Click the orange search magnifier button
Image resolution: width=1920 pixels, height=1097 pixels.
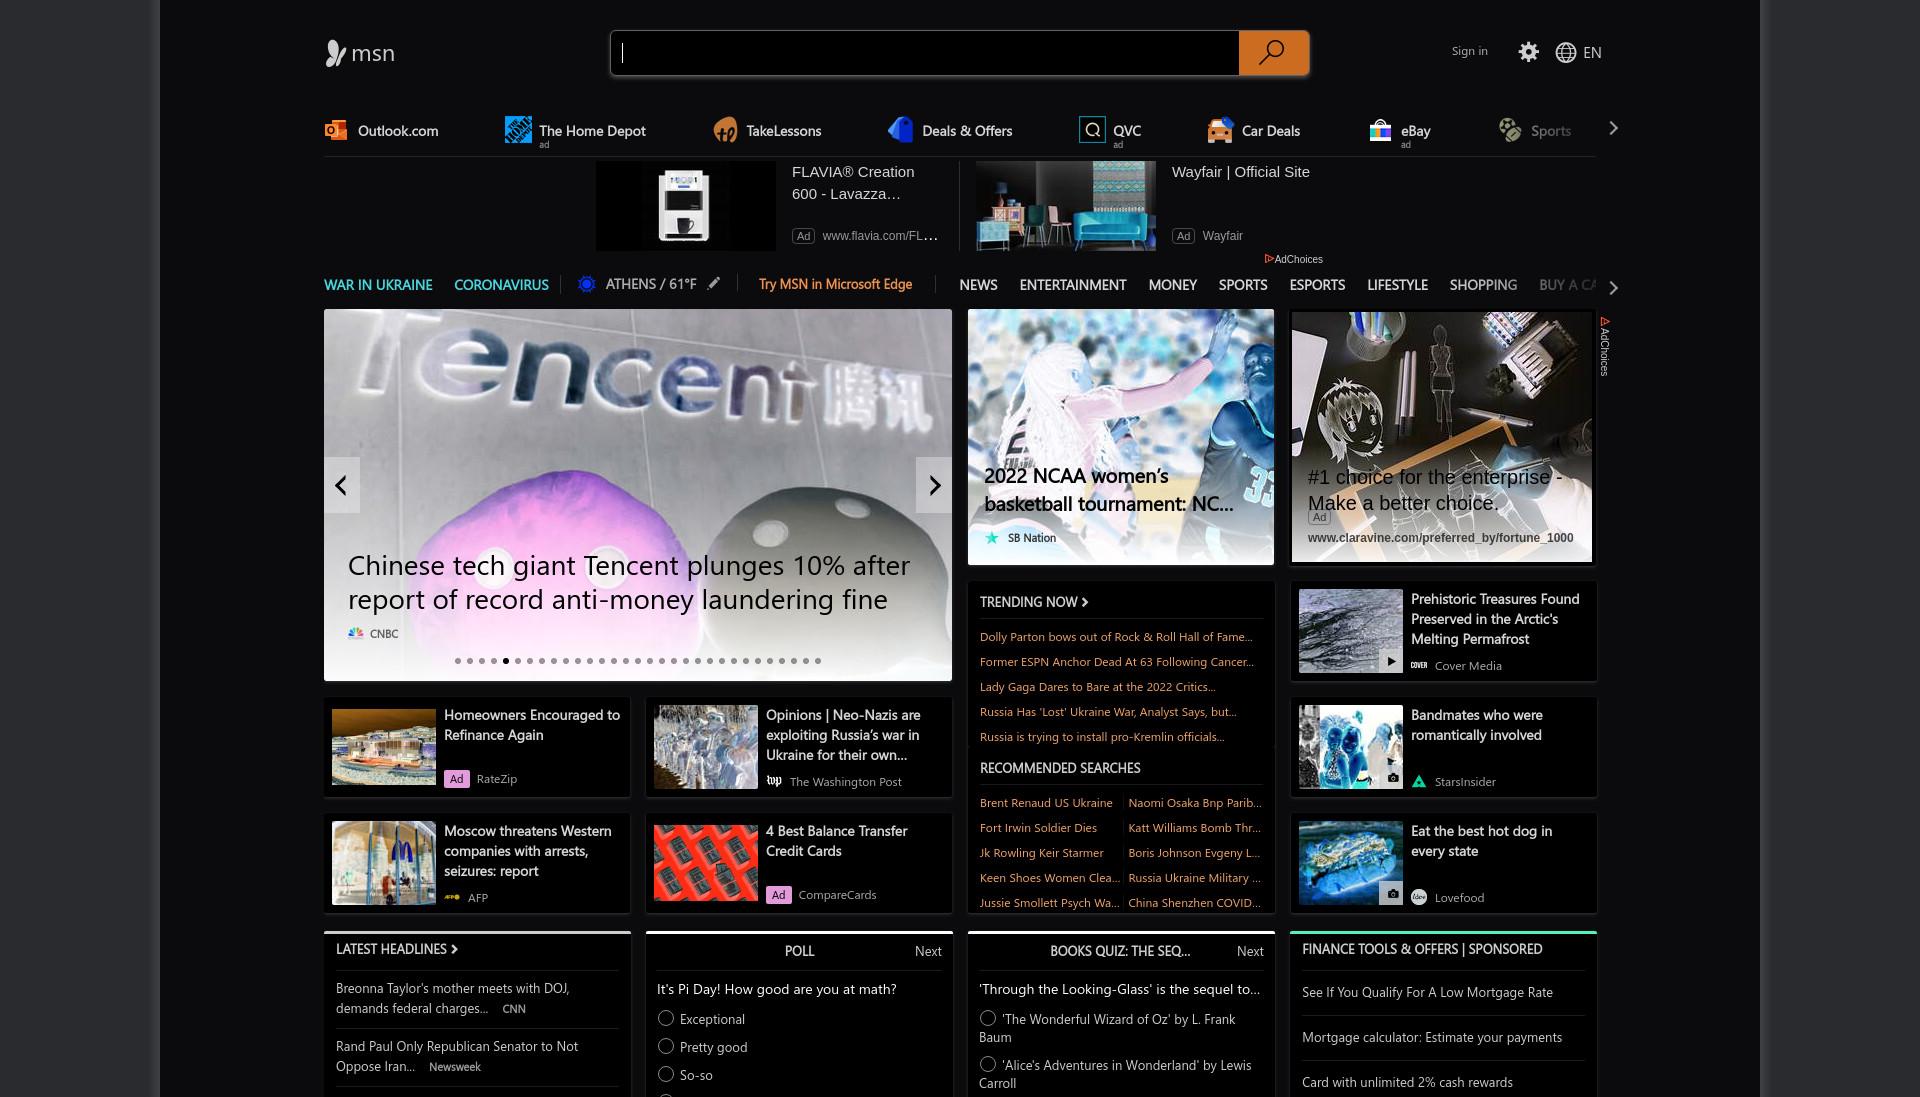[1272, 53]
